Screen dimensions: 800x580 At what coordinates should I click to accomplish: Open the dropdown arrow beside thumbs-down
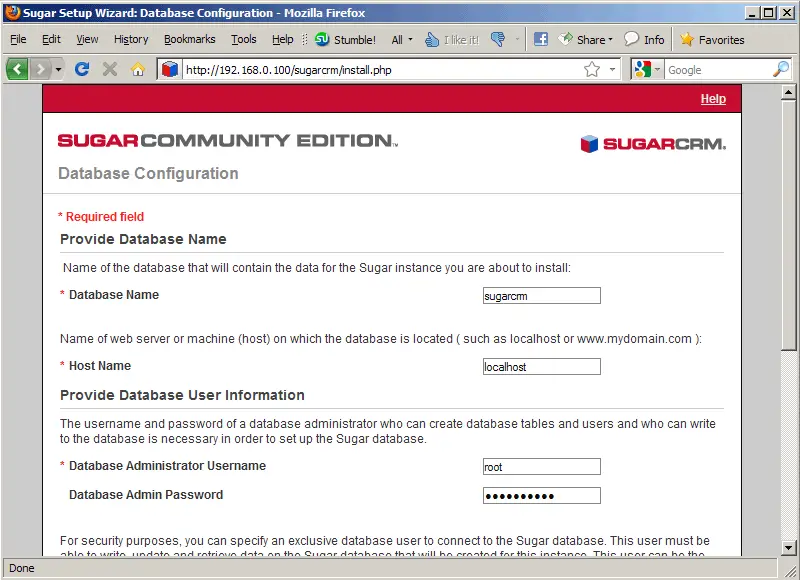[x=517, y=39]
